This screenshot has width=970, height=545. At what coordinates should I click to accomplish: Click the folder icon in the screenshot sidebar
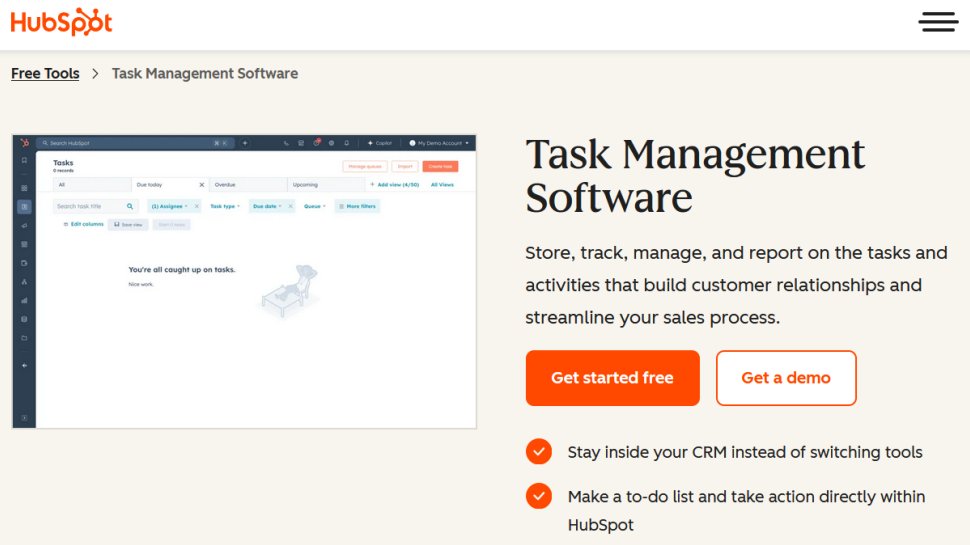pyautogui.click(x=24, y=338)
